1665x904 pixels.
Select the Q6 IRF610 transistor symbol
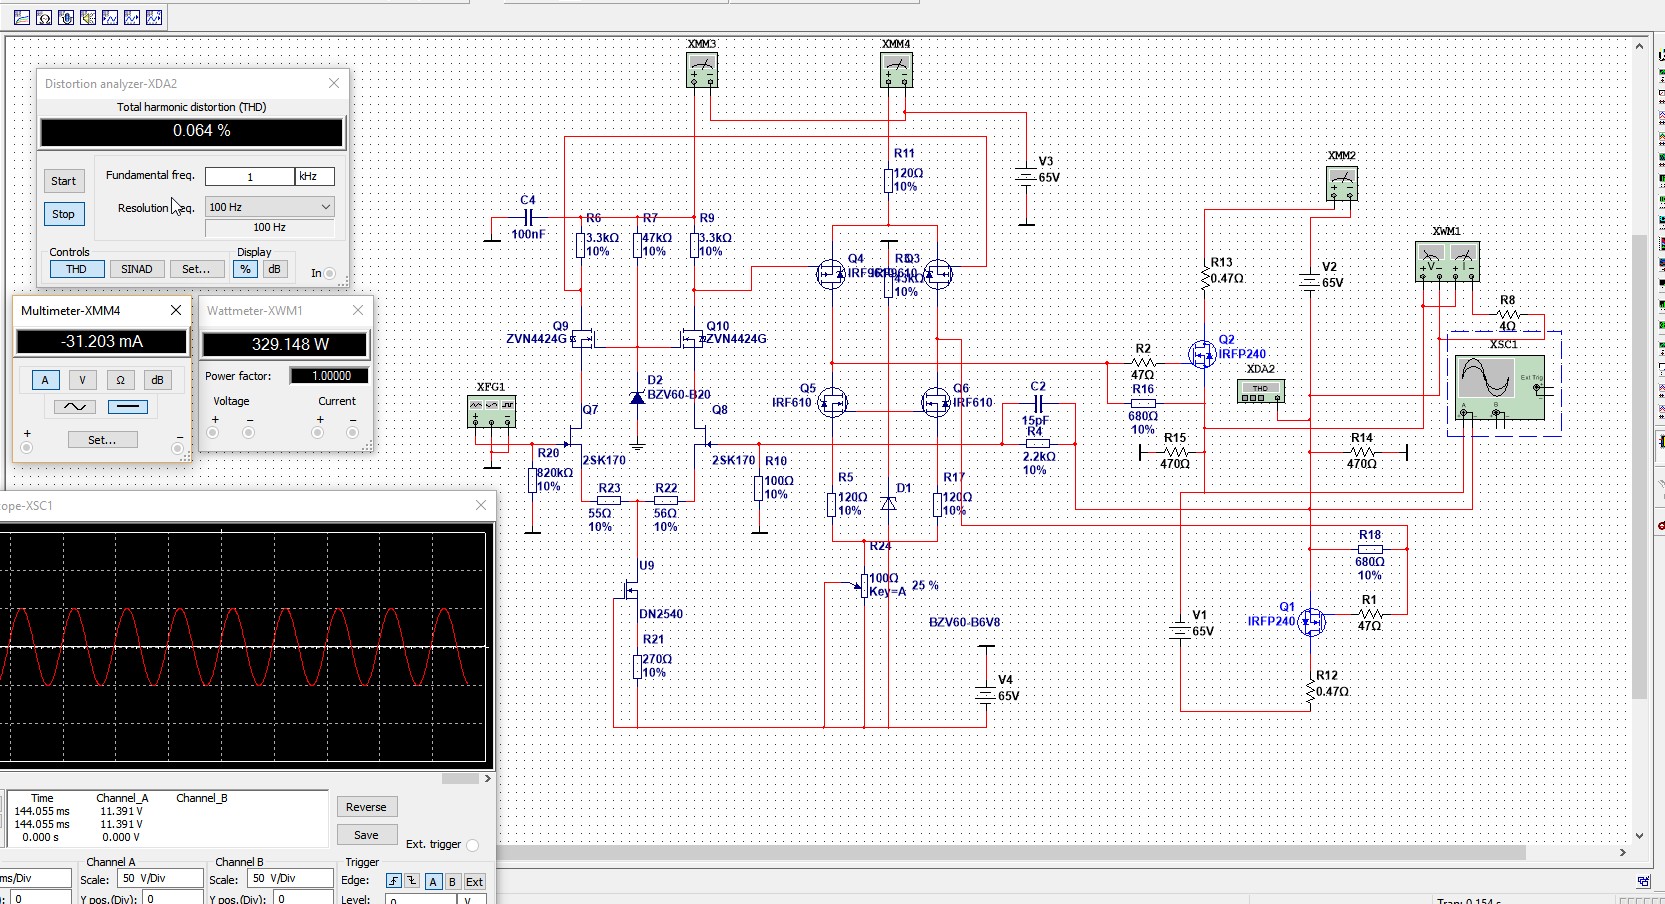(x=936, y=403)
